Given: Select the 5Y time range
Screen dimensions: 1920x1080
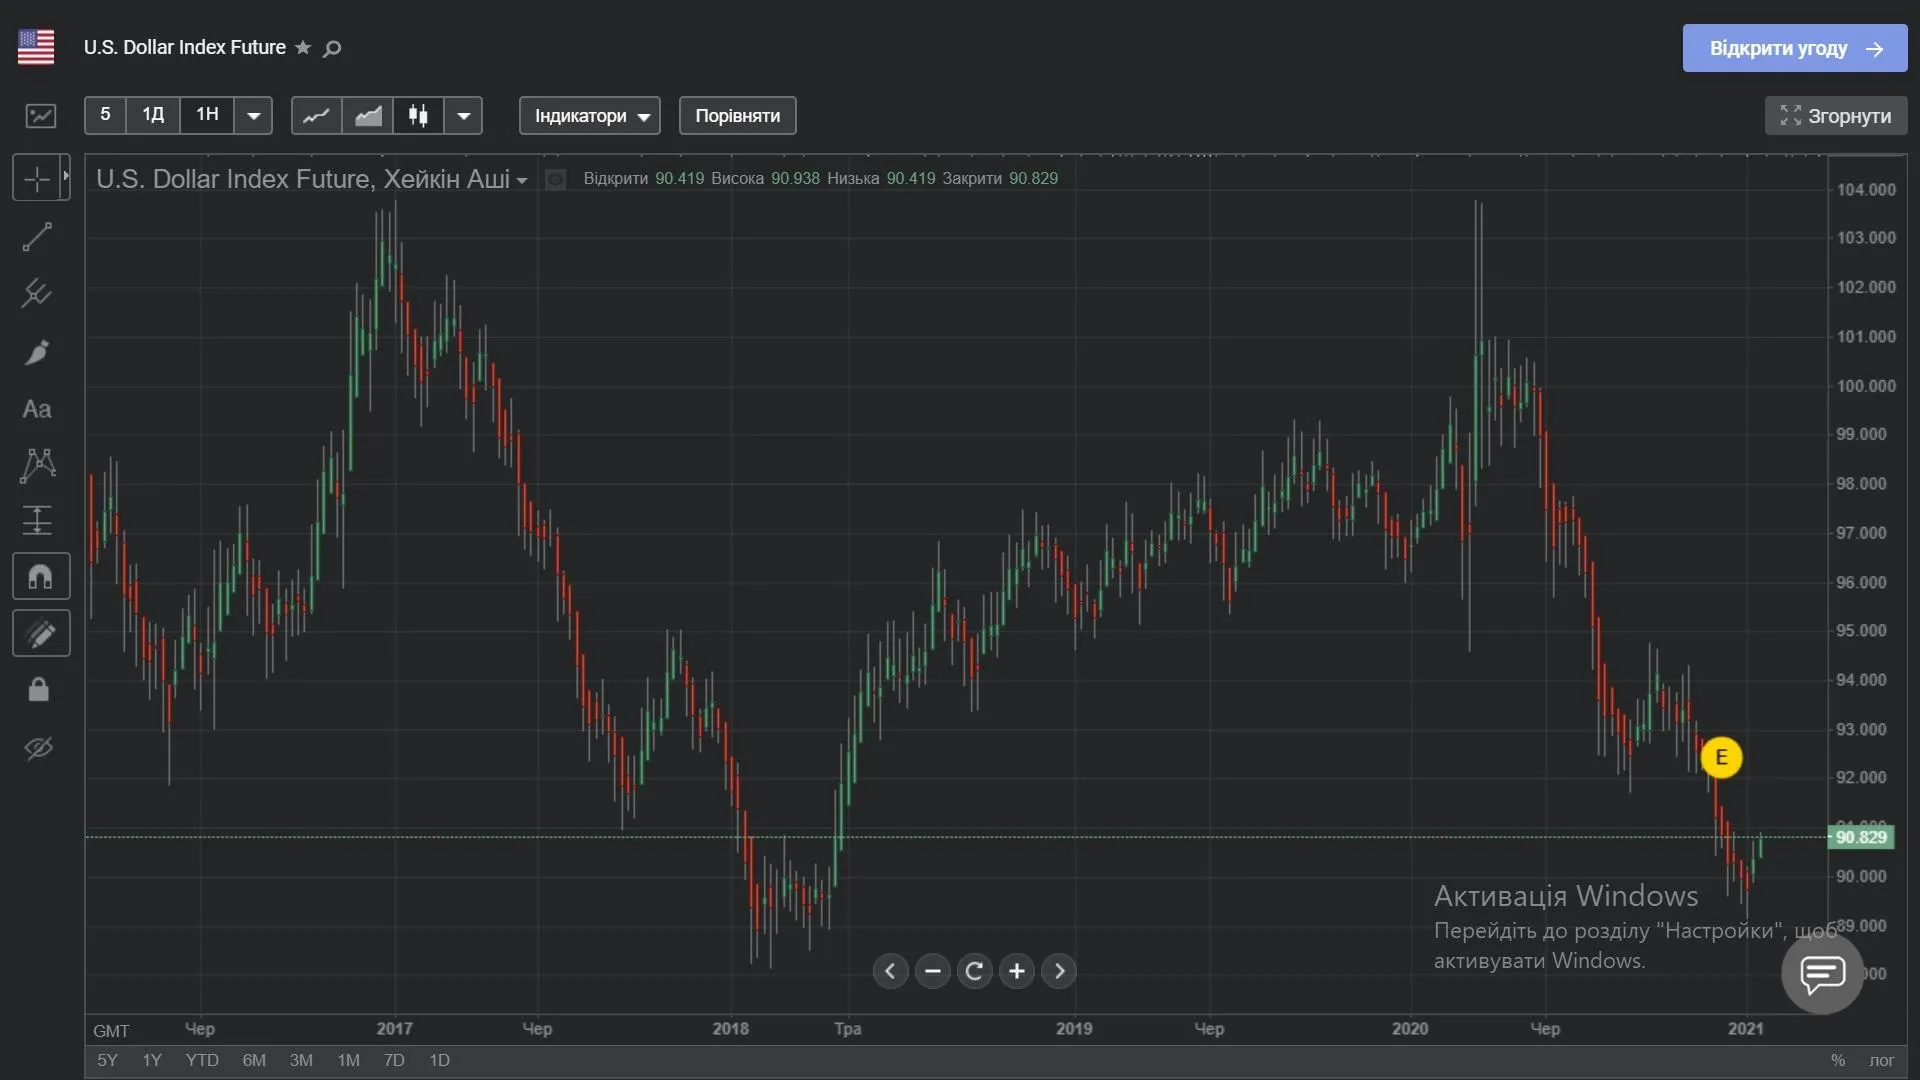Looking at the screenshot, I should coord(107,1060).
